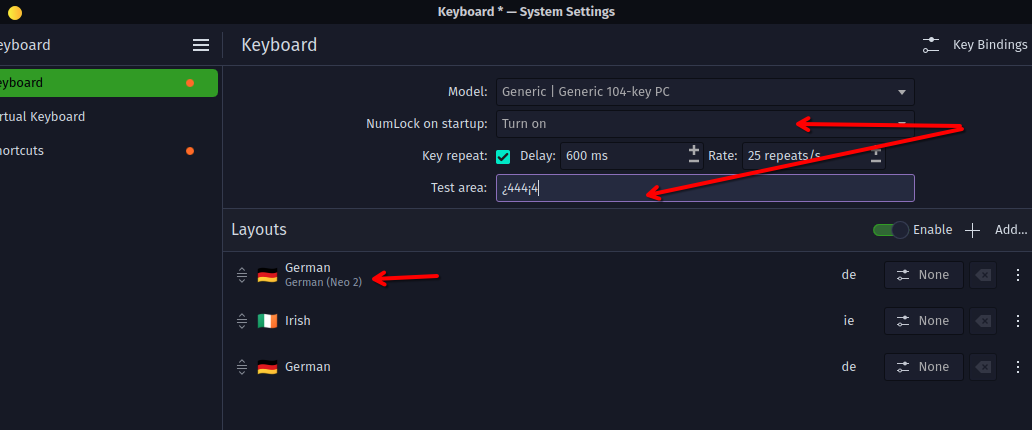This screenshot has height=430, width=1032.
Task: Click None shortcut button for German Neo 2
Action: click(923, 275)
